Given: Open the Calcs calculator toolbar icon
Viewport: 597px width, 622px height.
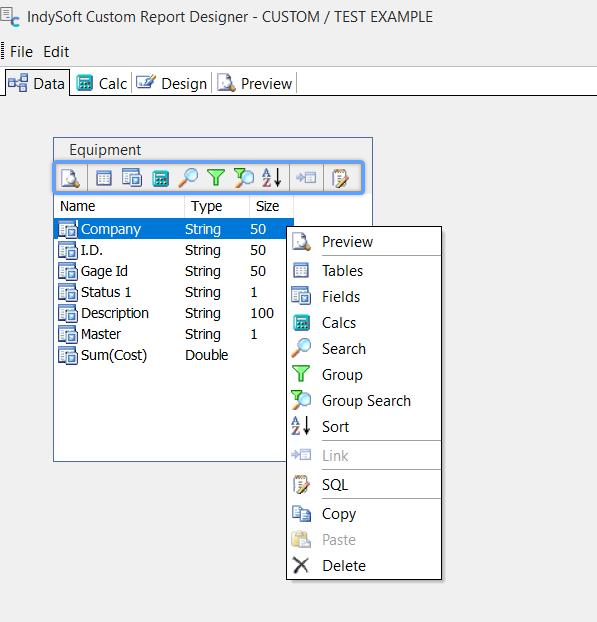Looking at the screenshot, I should pos(161,178).
